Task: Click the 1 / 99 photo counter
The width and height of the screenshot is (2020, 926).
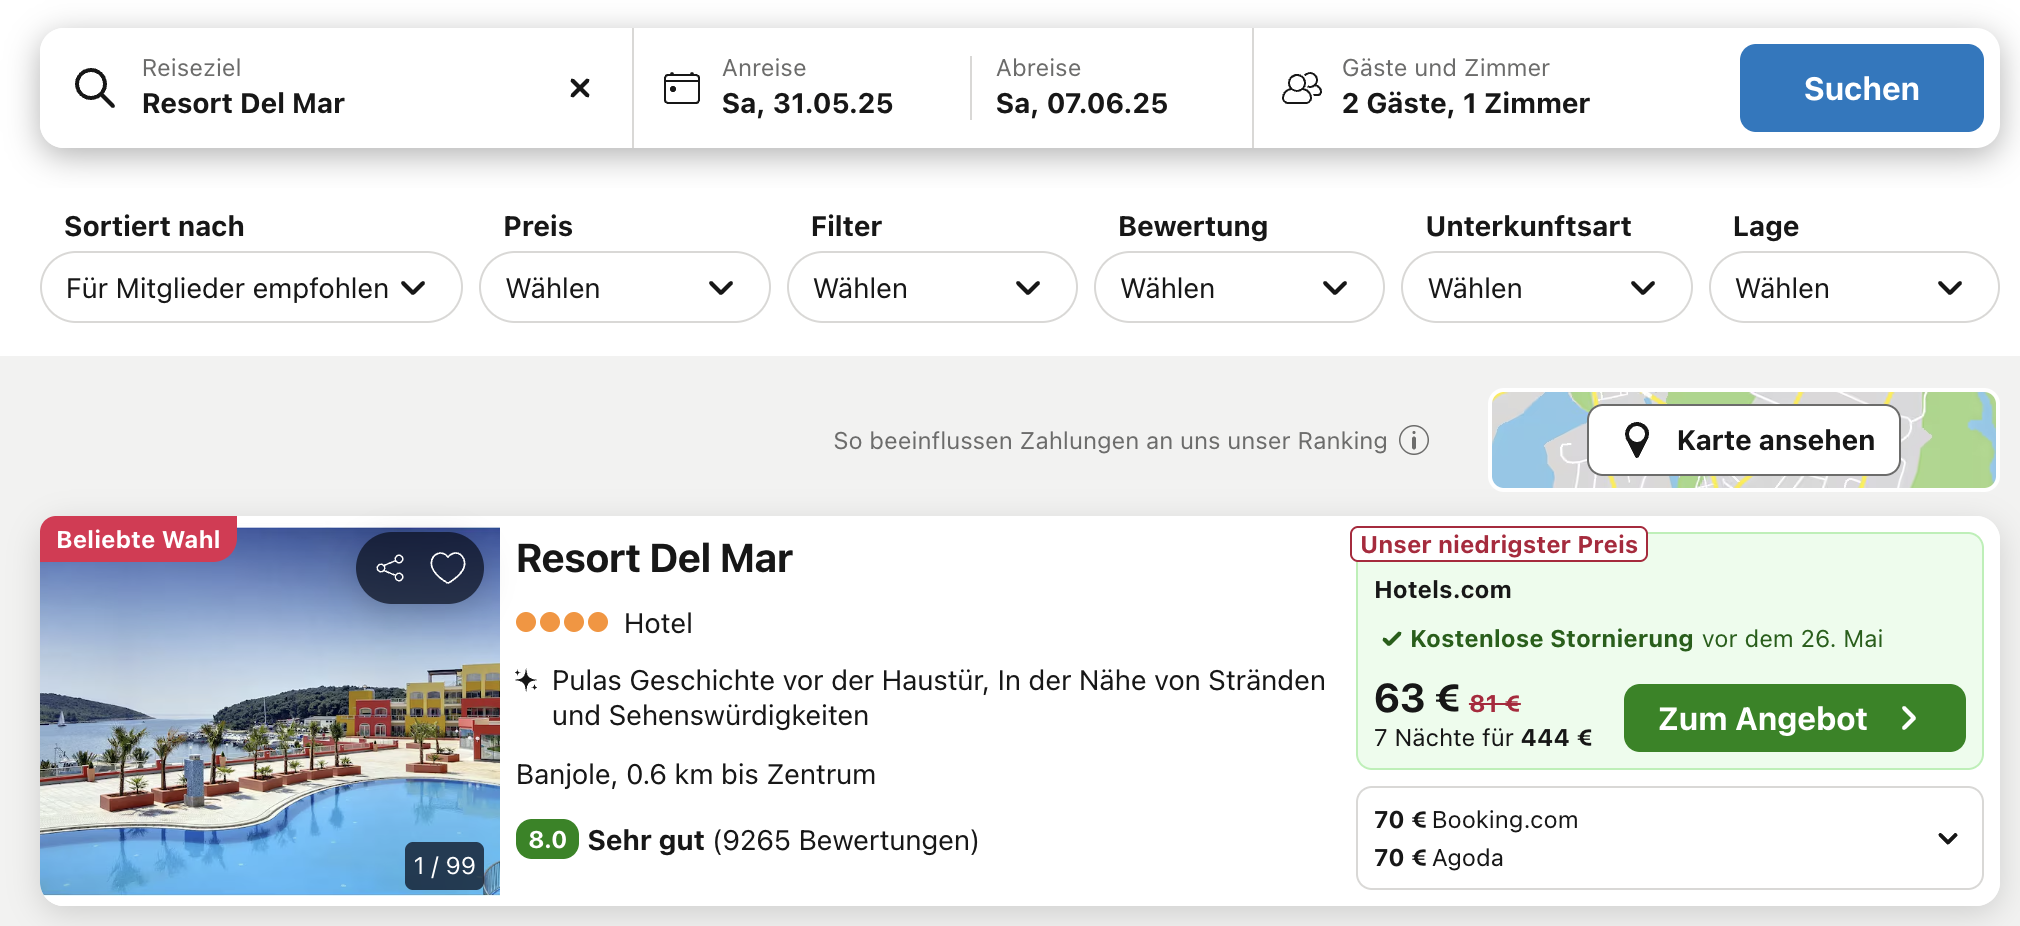Action: 445,866
